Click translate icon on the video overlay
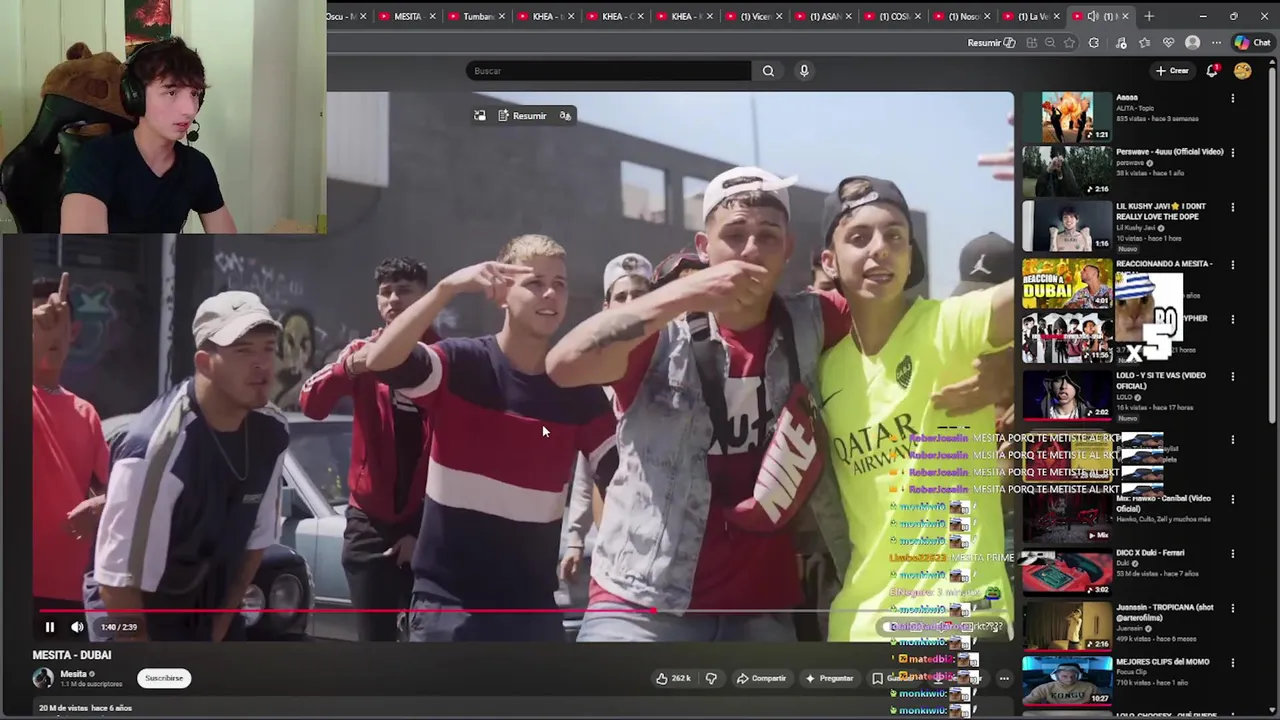1280x720 pixels. click(565, 116)
